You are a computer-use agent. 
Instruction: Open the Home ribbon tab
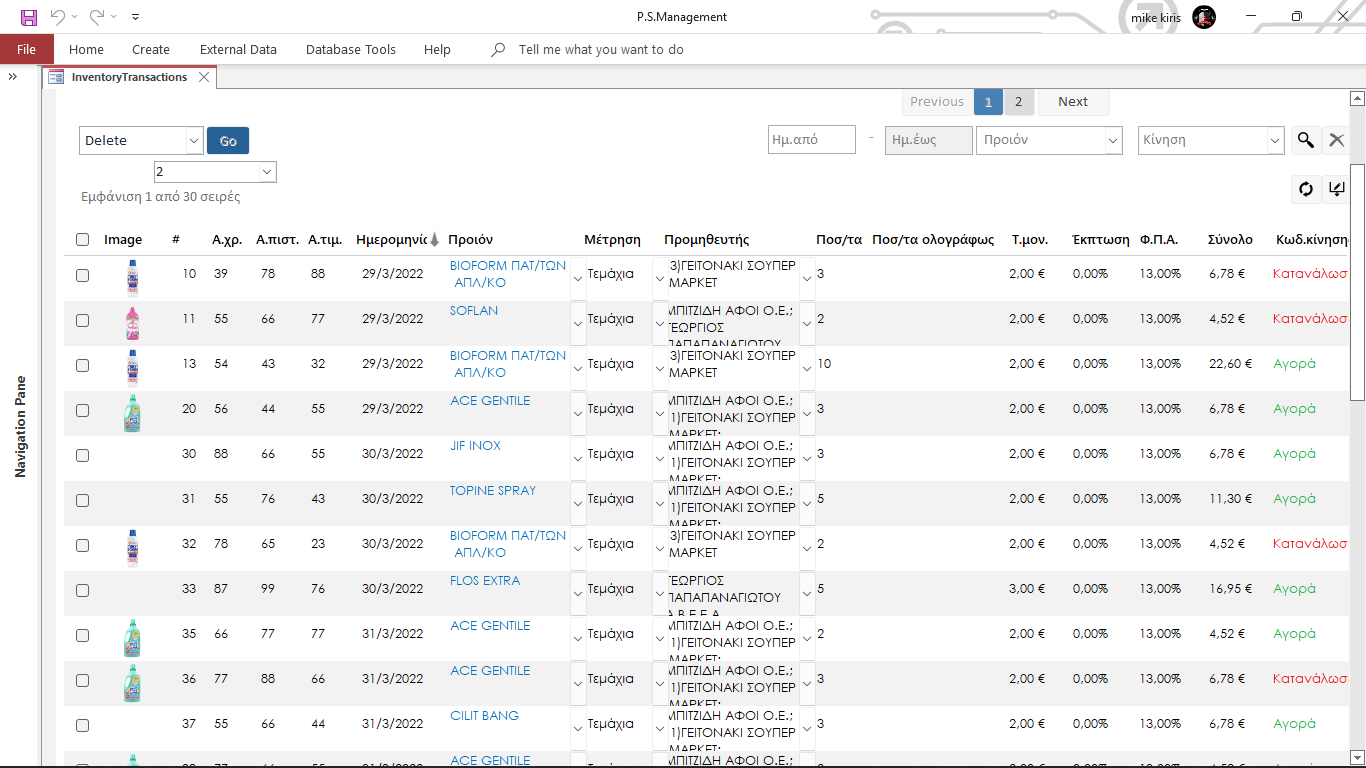pyautogui.click(x=86, y=49)
